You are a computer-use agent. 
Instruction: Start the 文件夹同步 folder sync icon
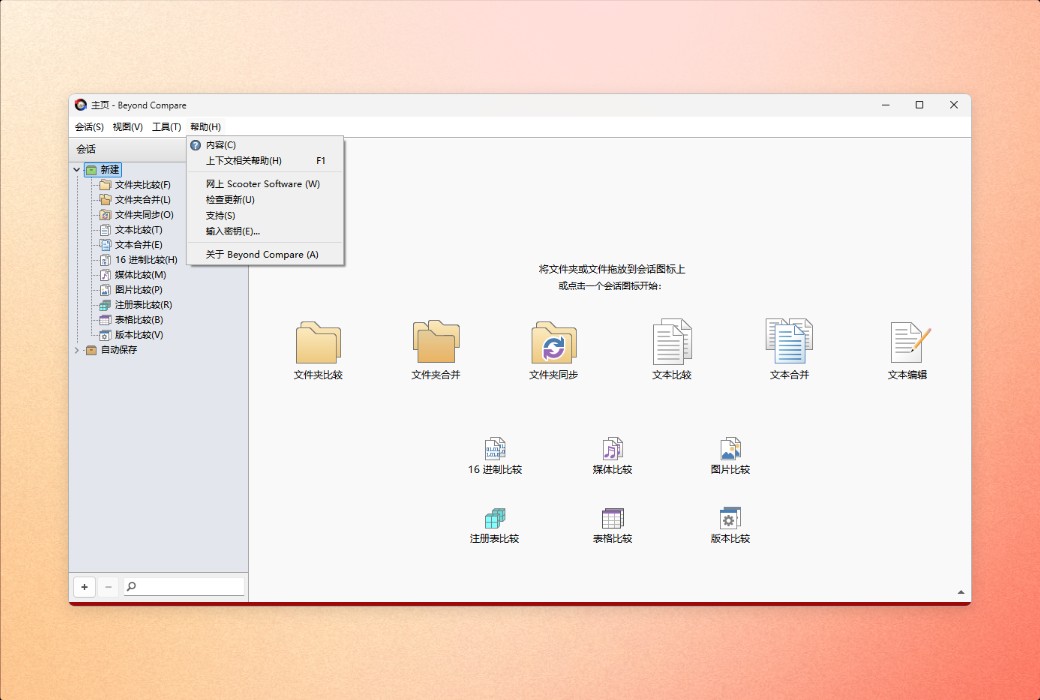click(x=554, y=343)
